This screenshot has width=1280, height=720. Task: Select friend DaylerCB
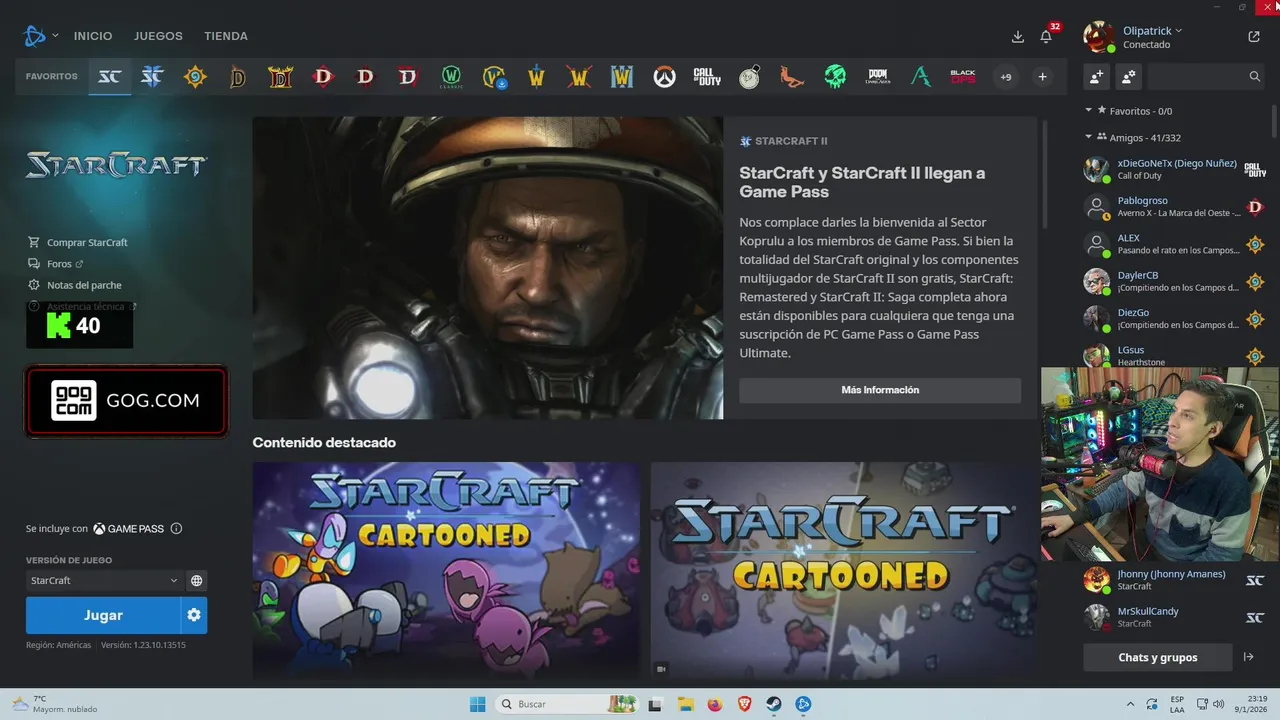(x=1176, y=281)
